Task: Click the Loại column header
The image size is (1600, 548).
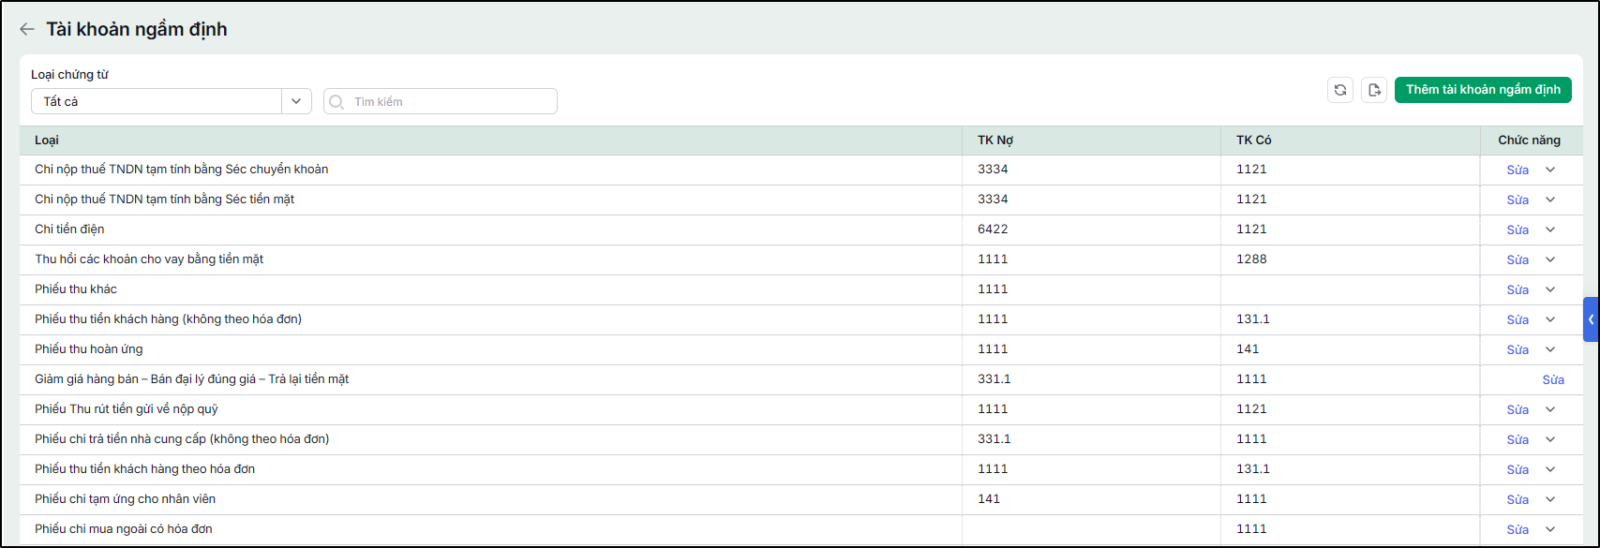Action: tap(47, 140)
